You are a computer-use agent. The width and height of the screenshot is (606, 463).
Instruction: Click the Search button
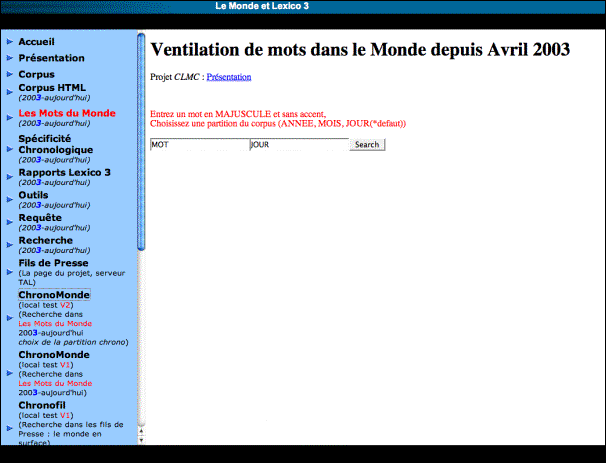pyautogui.click(x=367, y=145)
